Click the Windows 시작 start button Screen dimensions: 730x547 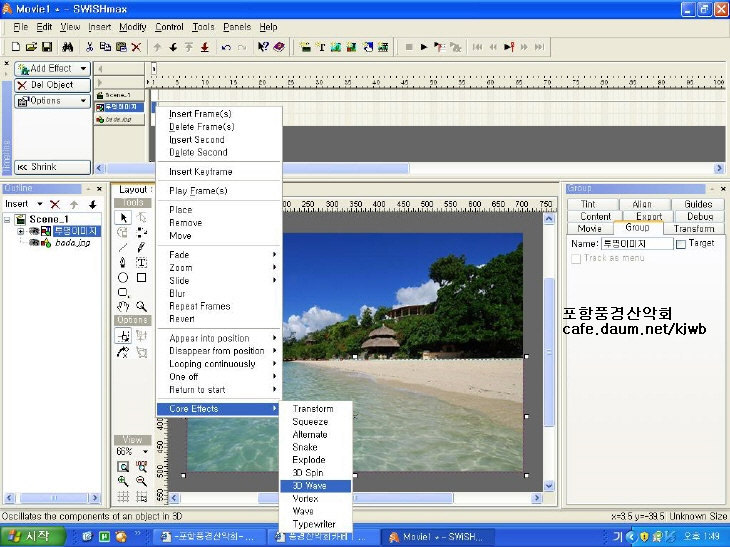(32, 536)
